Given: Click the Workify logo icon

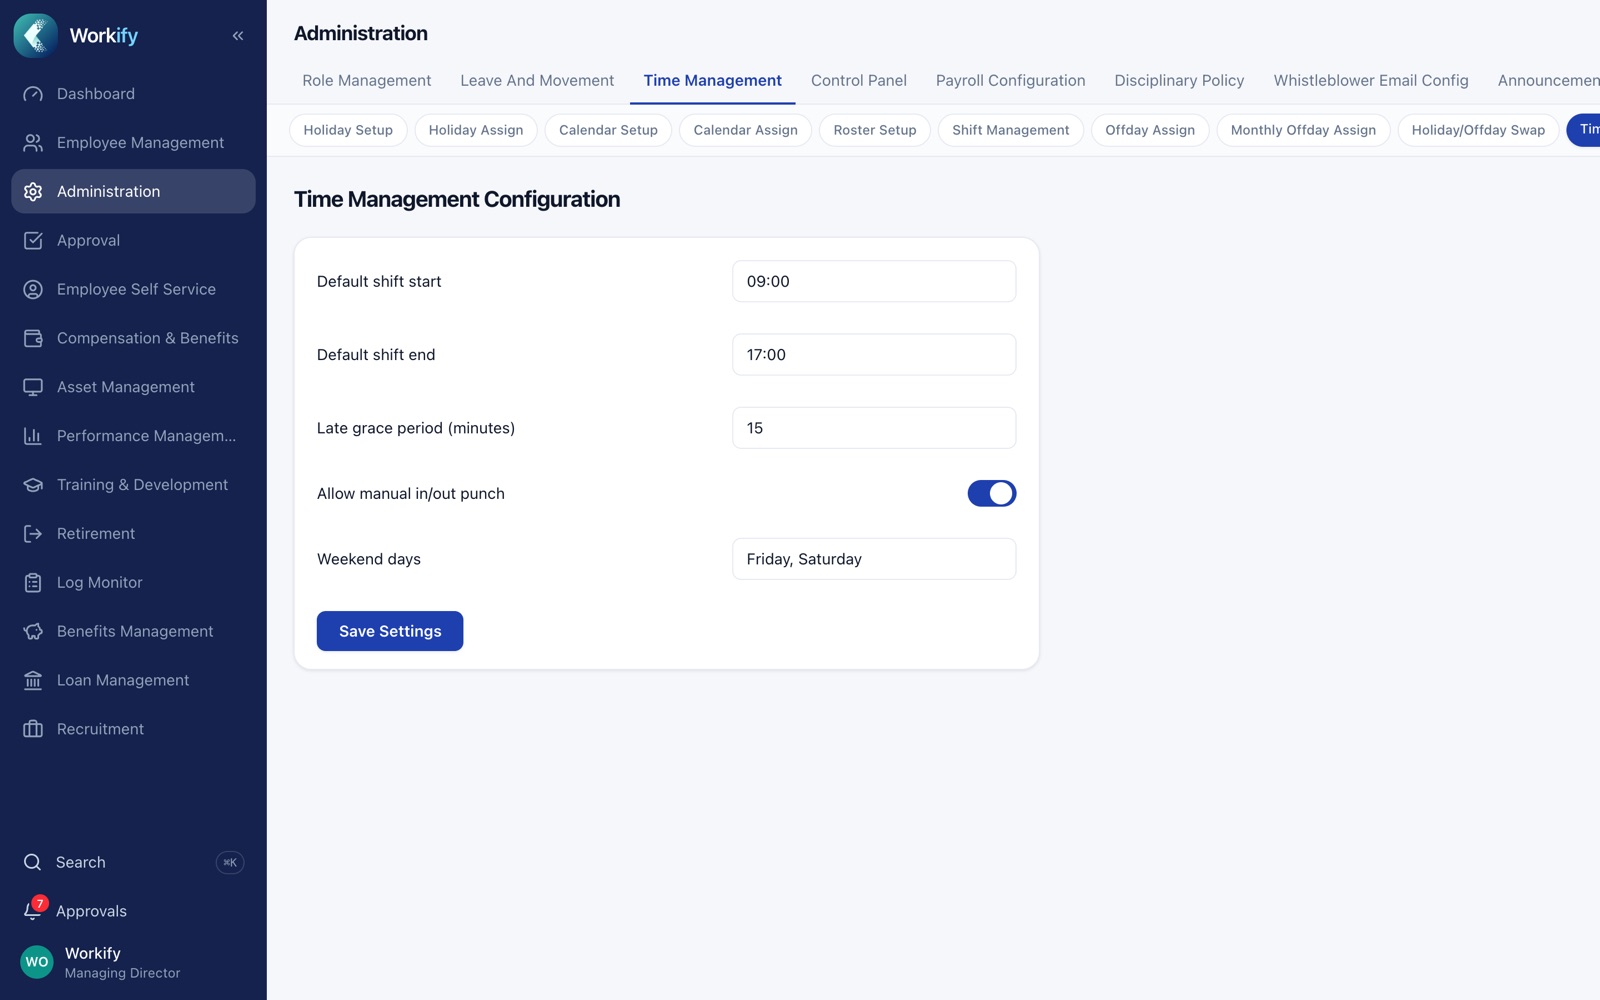Looking at the screenshot, I should click(x=35, y=35).
